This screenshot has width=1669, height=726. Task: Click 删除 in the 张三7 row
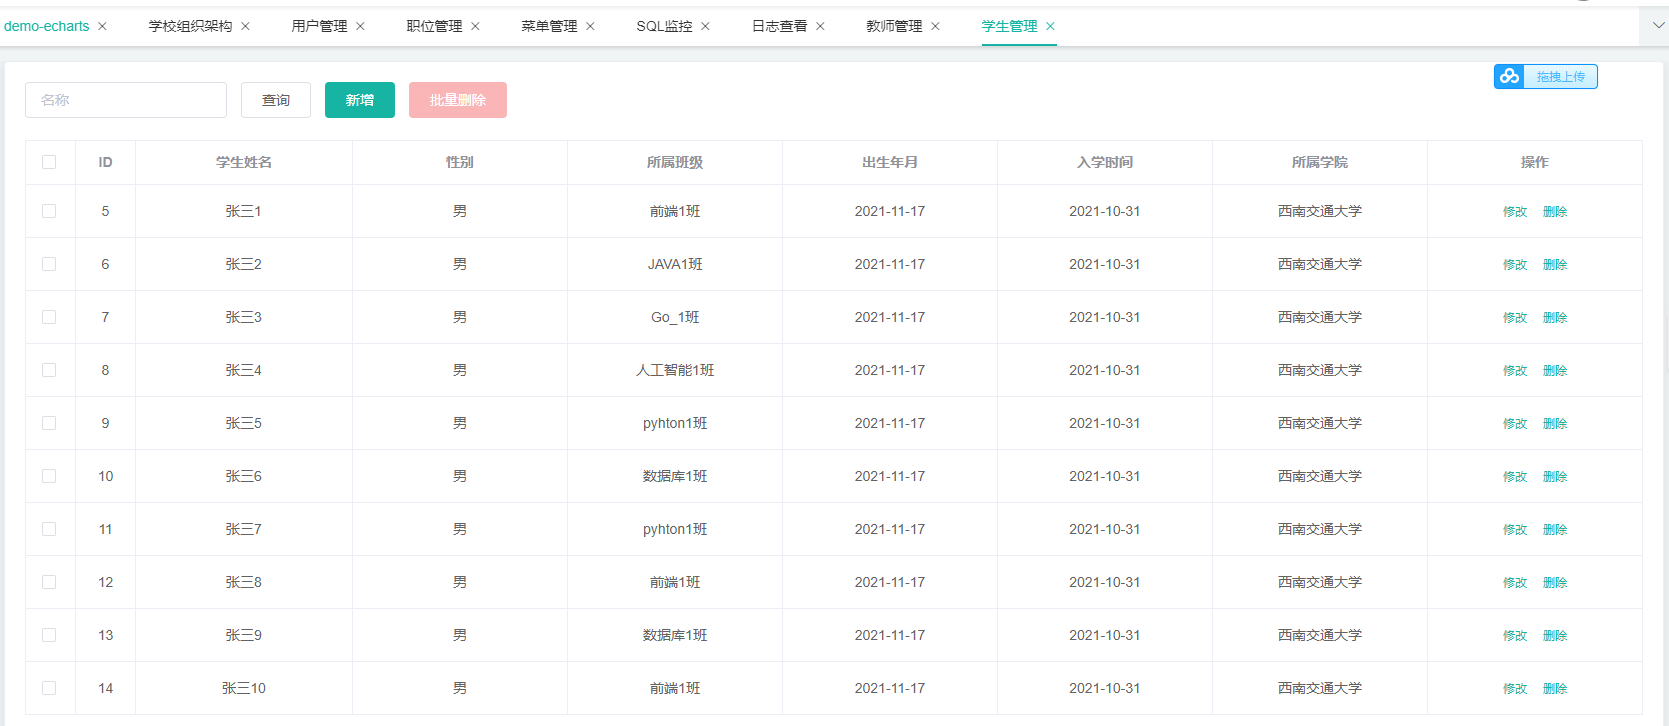tap(1555, 530)
